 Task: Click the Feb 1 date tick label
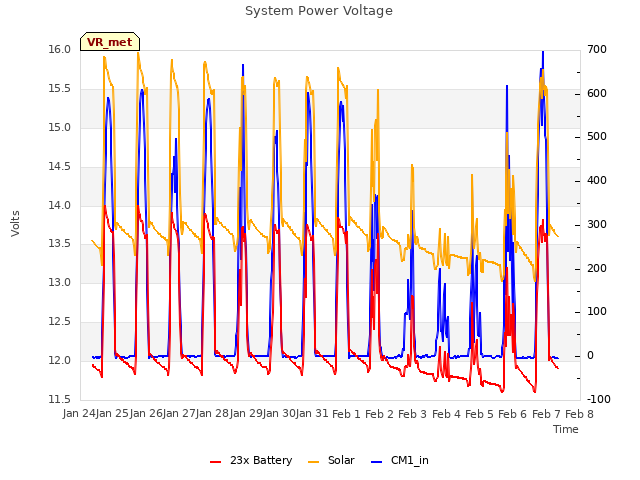tap(346, 414)
